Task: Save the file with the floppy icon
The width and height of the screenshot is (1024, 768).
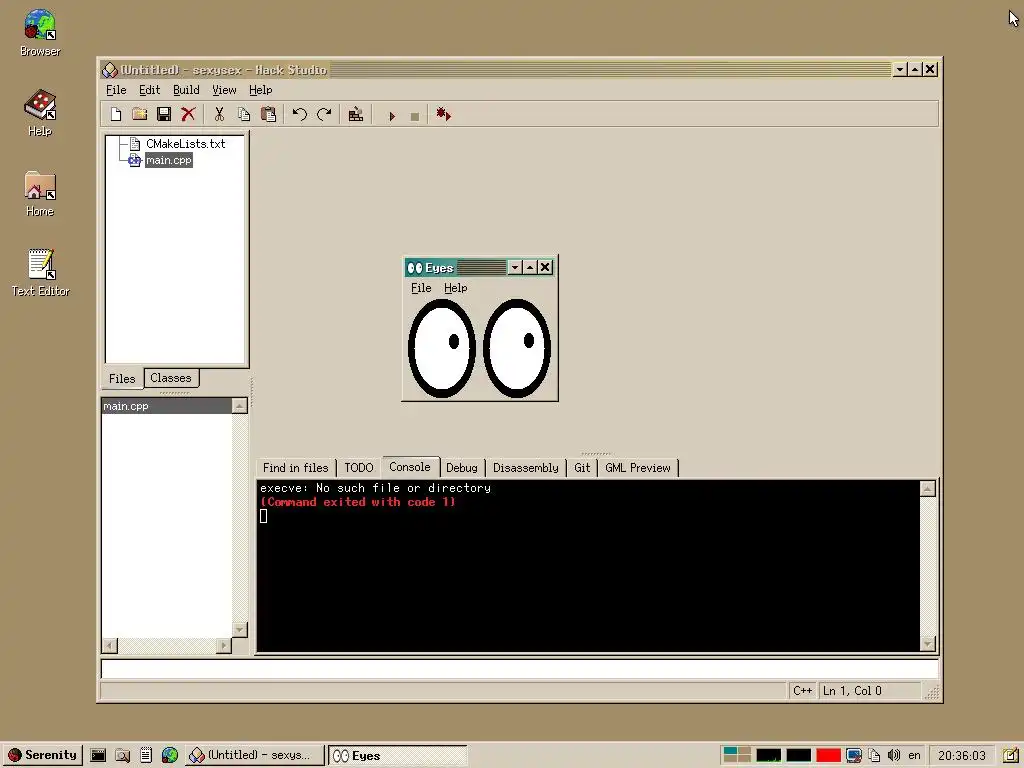Action: coord(164,115)
